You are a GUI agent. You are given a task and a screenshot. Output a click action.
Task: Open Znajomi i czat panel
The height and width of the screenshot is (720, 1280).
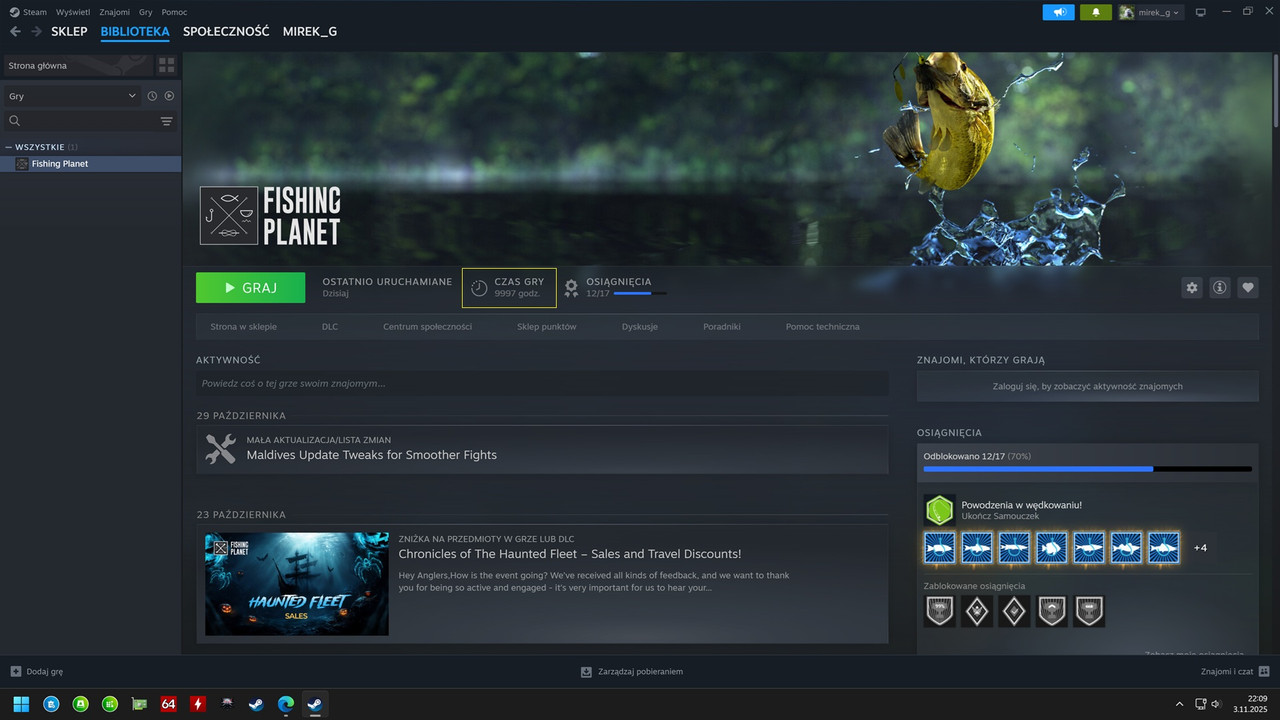[1235, 672]
